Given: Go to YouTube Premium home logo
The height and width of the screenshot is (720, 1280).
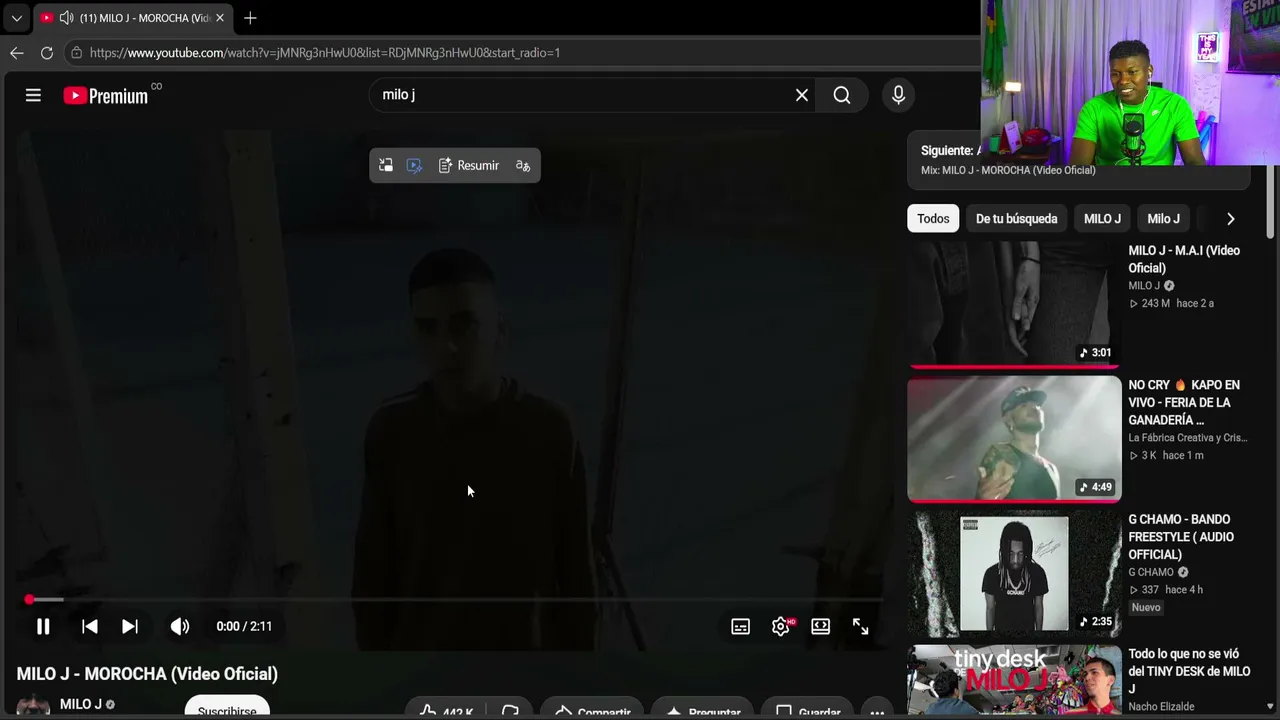Looking at the screenshot, I should click(106, 96).
